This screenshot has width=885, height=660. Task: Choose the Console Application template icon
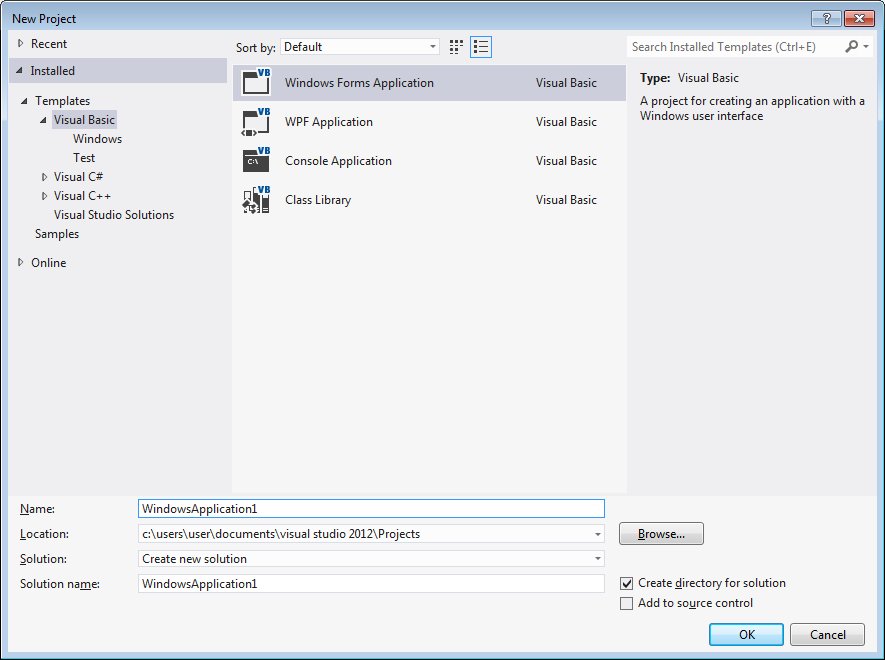click(x=257, y=161)
